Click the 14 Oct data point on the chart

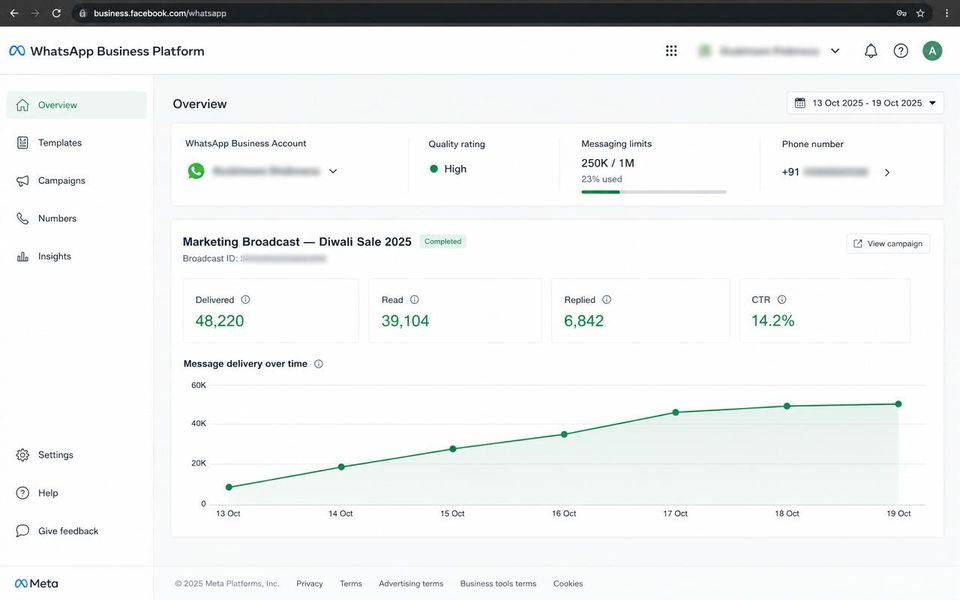pyautogui.click(x=341, y=467)
